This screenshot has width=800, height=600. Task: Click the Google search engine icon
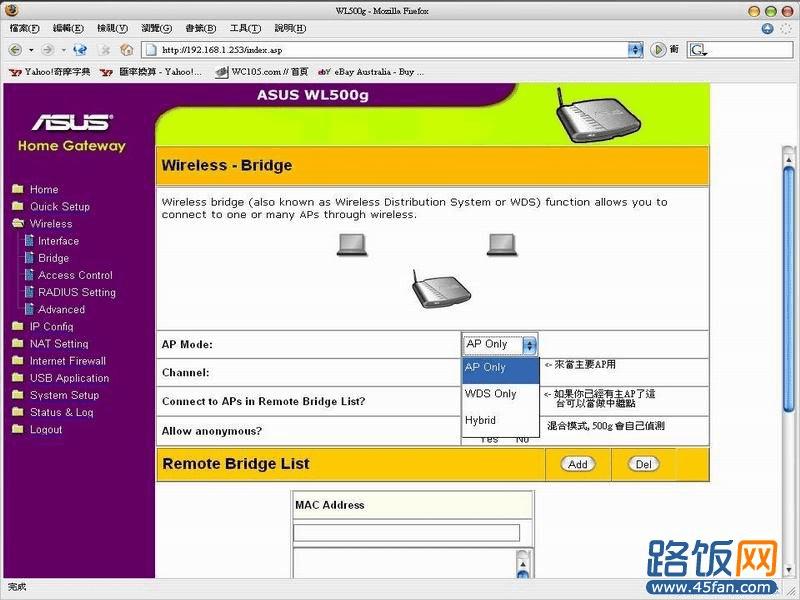[x=697, y=50]
